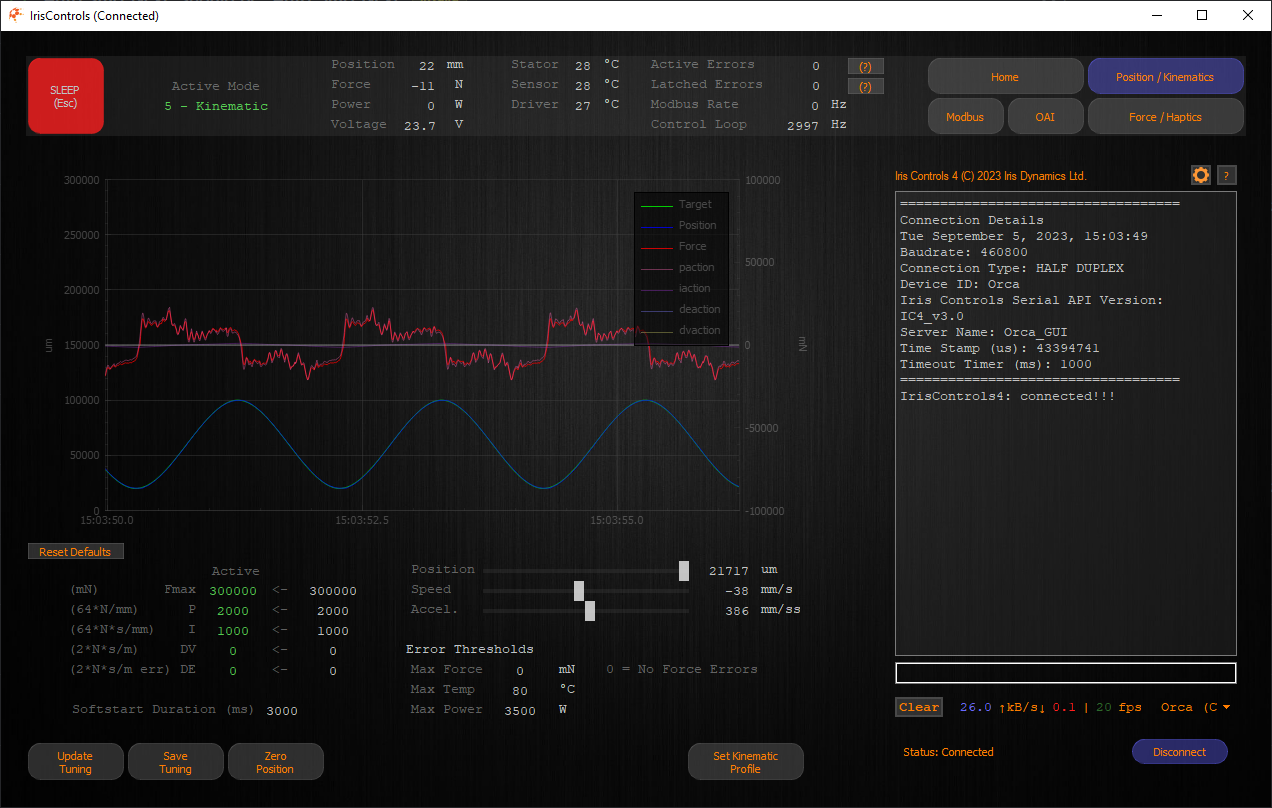Click the Zero Position button
Image resolution: width=1272 pixels, height=808 pixels.
(x=275, y=762)
